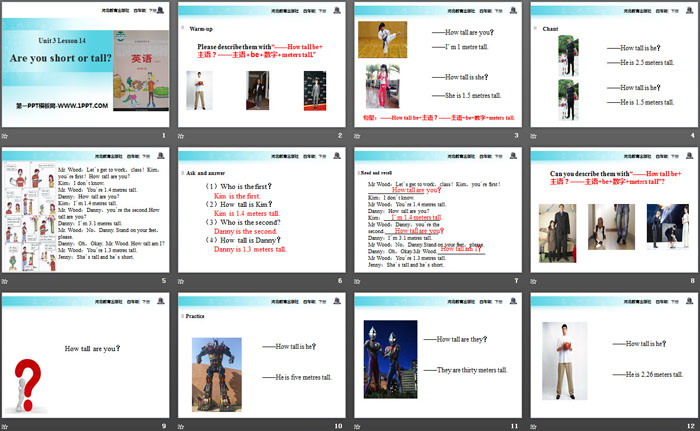Click the animation star icon under slide 5

(x=4, y=281)
